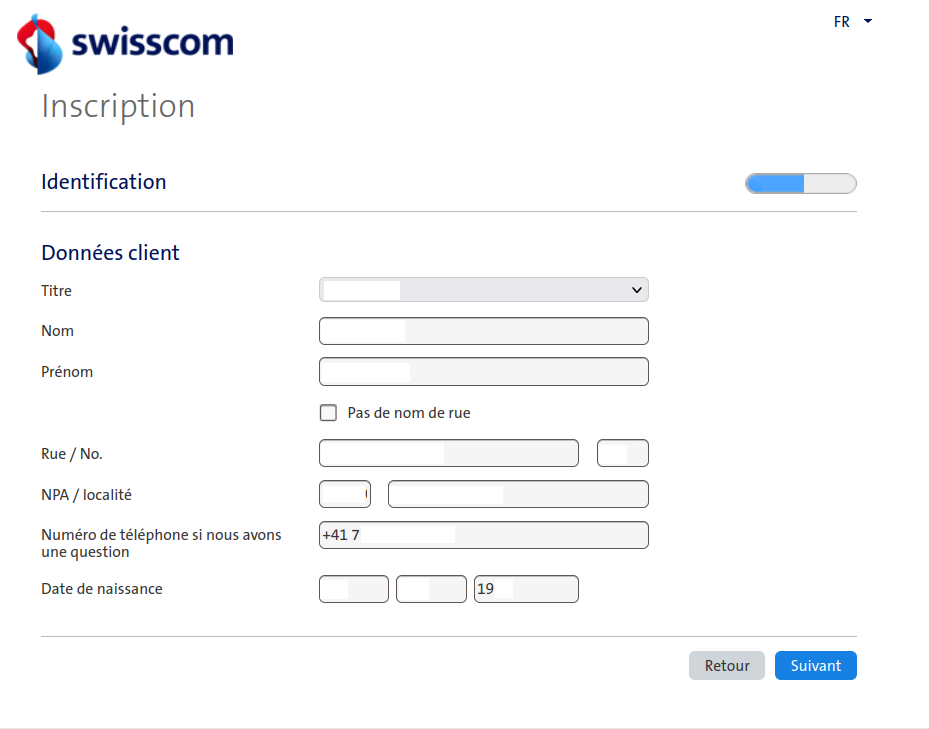Focus the birth year field
929x729 pixels.
point(526,589)
